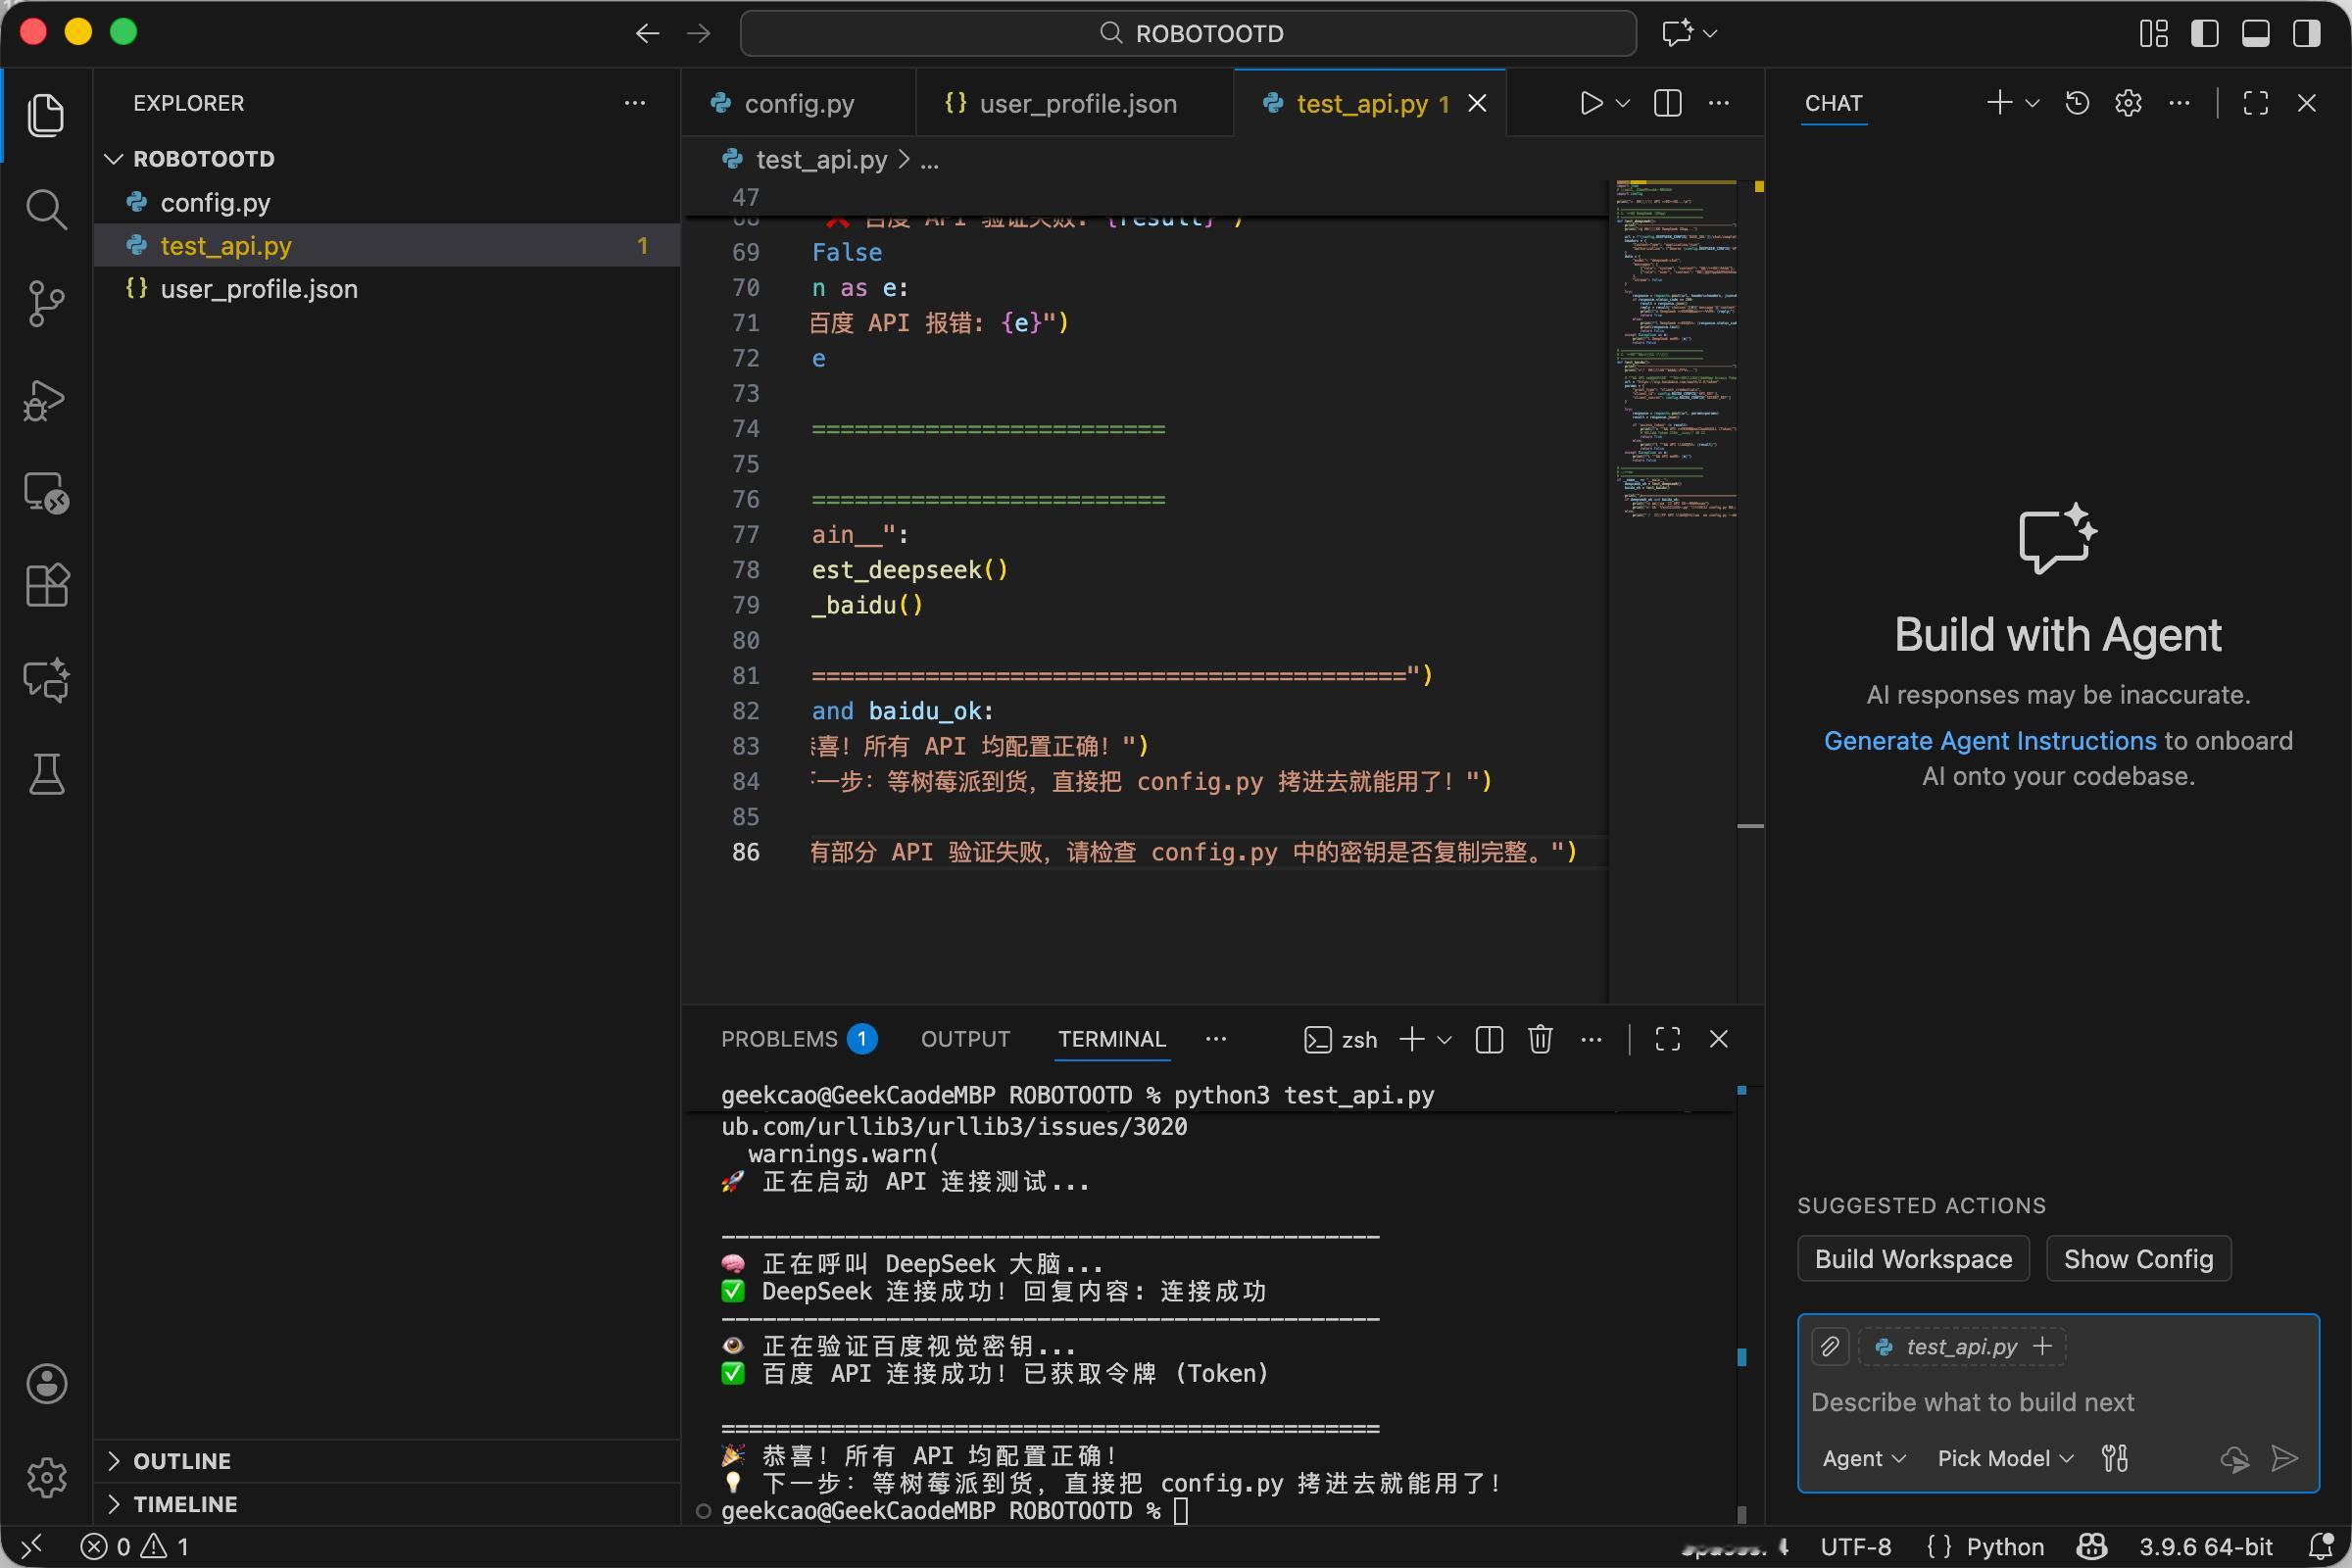
Task: Switch to the PROBLEMS panel tab
Action: [x=779, y=1039]
